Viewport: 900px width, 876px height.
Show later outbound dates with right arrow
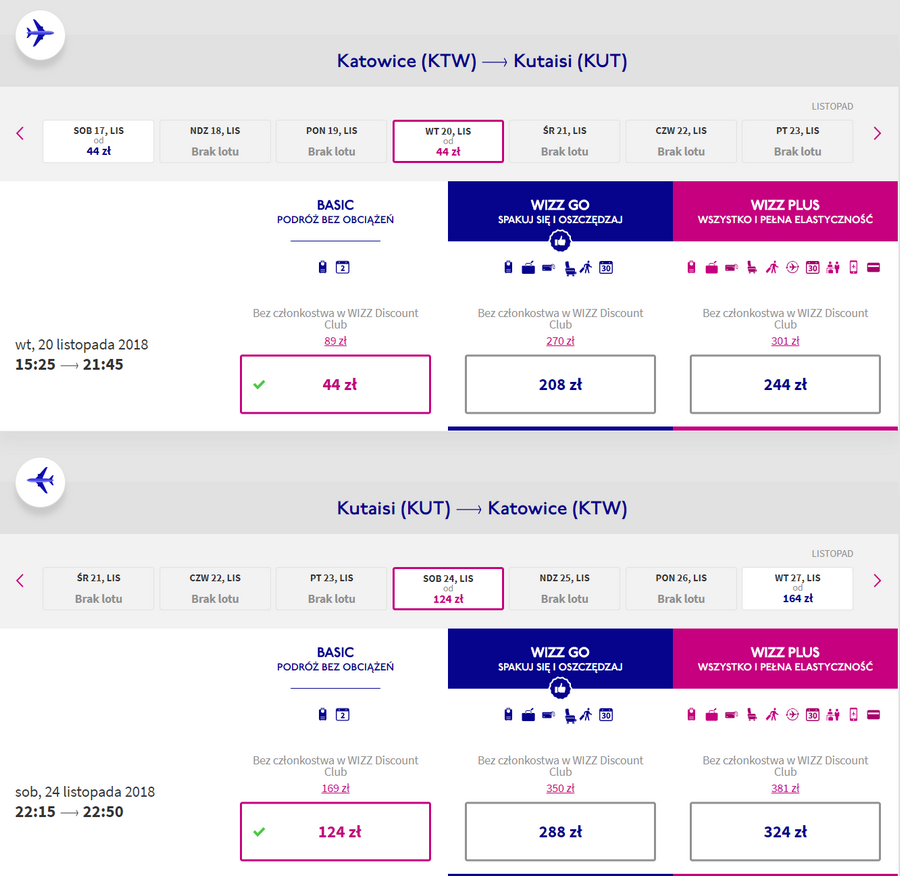tap(877, 134)
